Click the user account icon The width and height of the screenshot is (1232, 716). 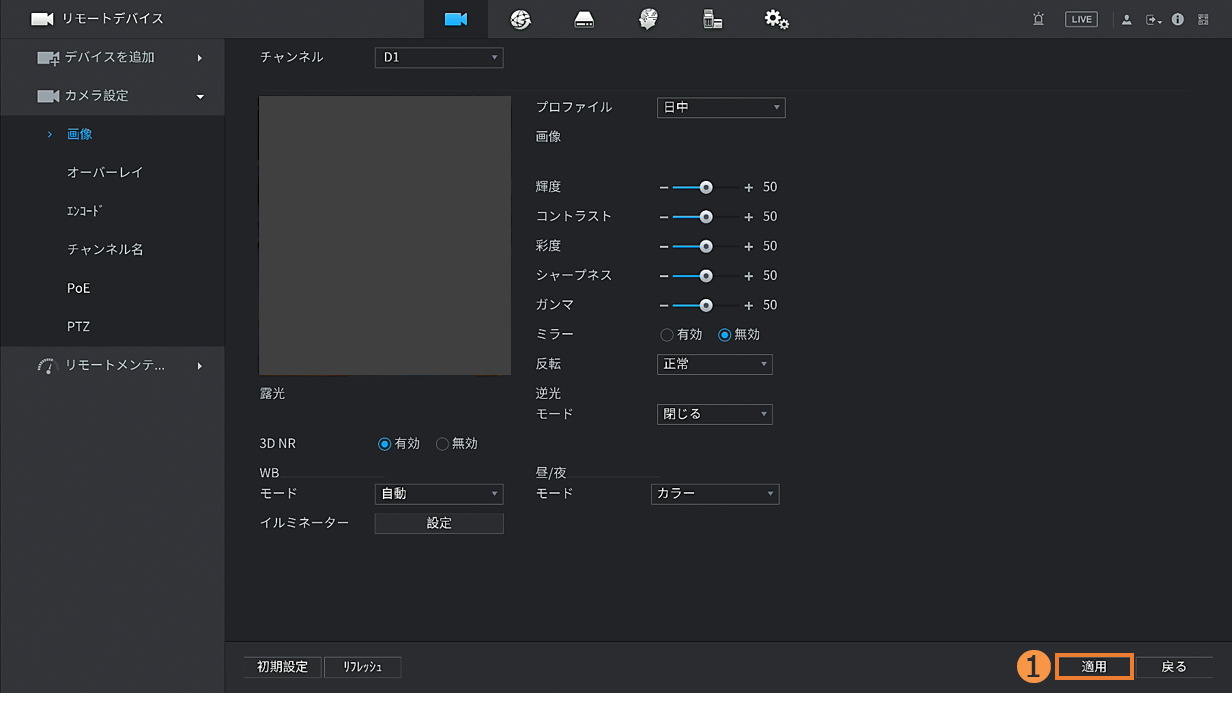1127,19
